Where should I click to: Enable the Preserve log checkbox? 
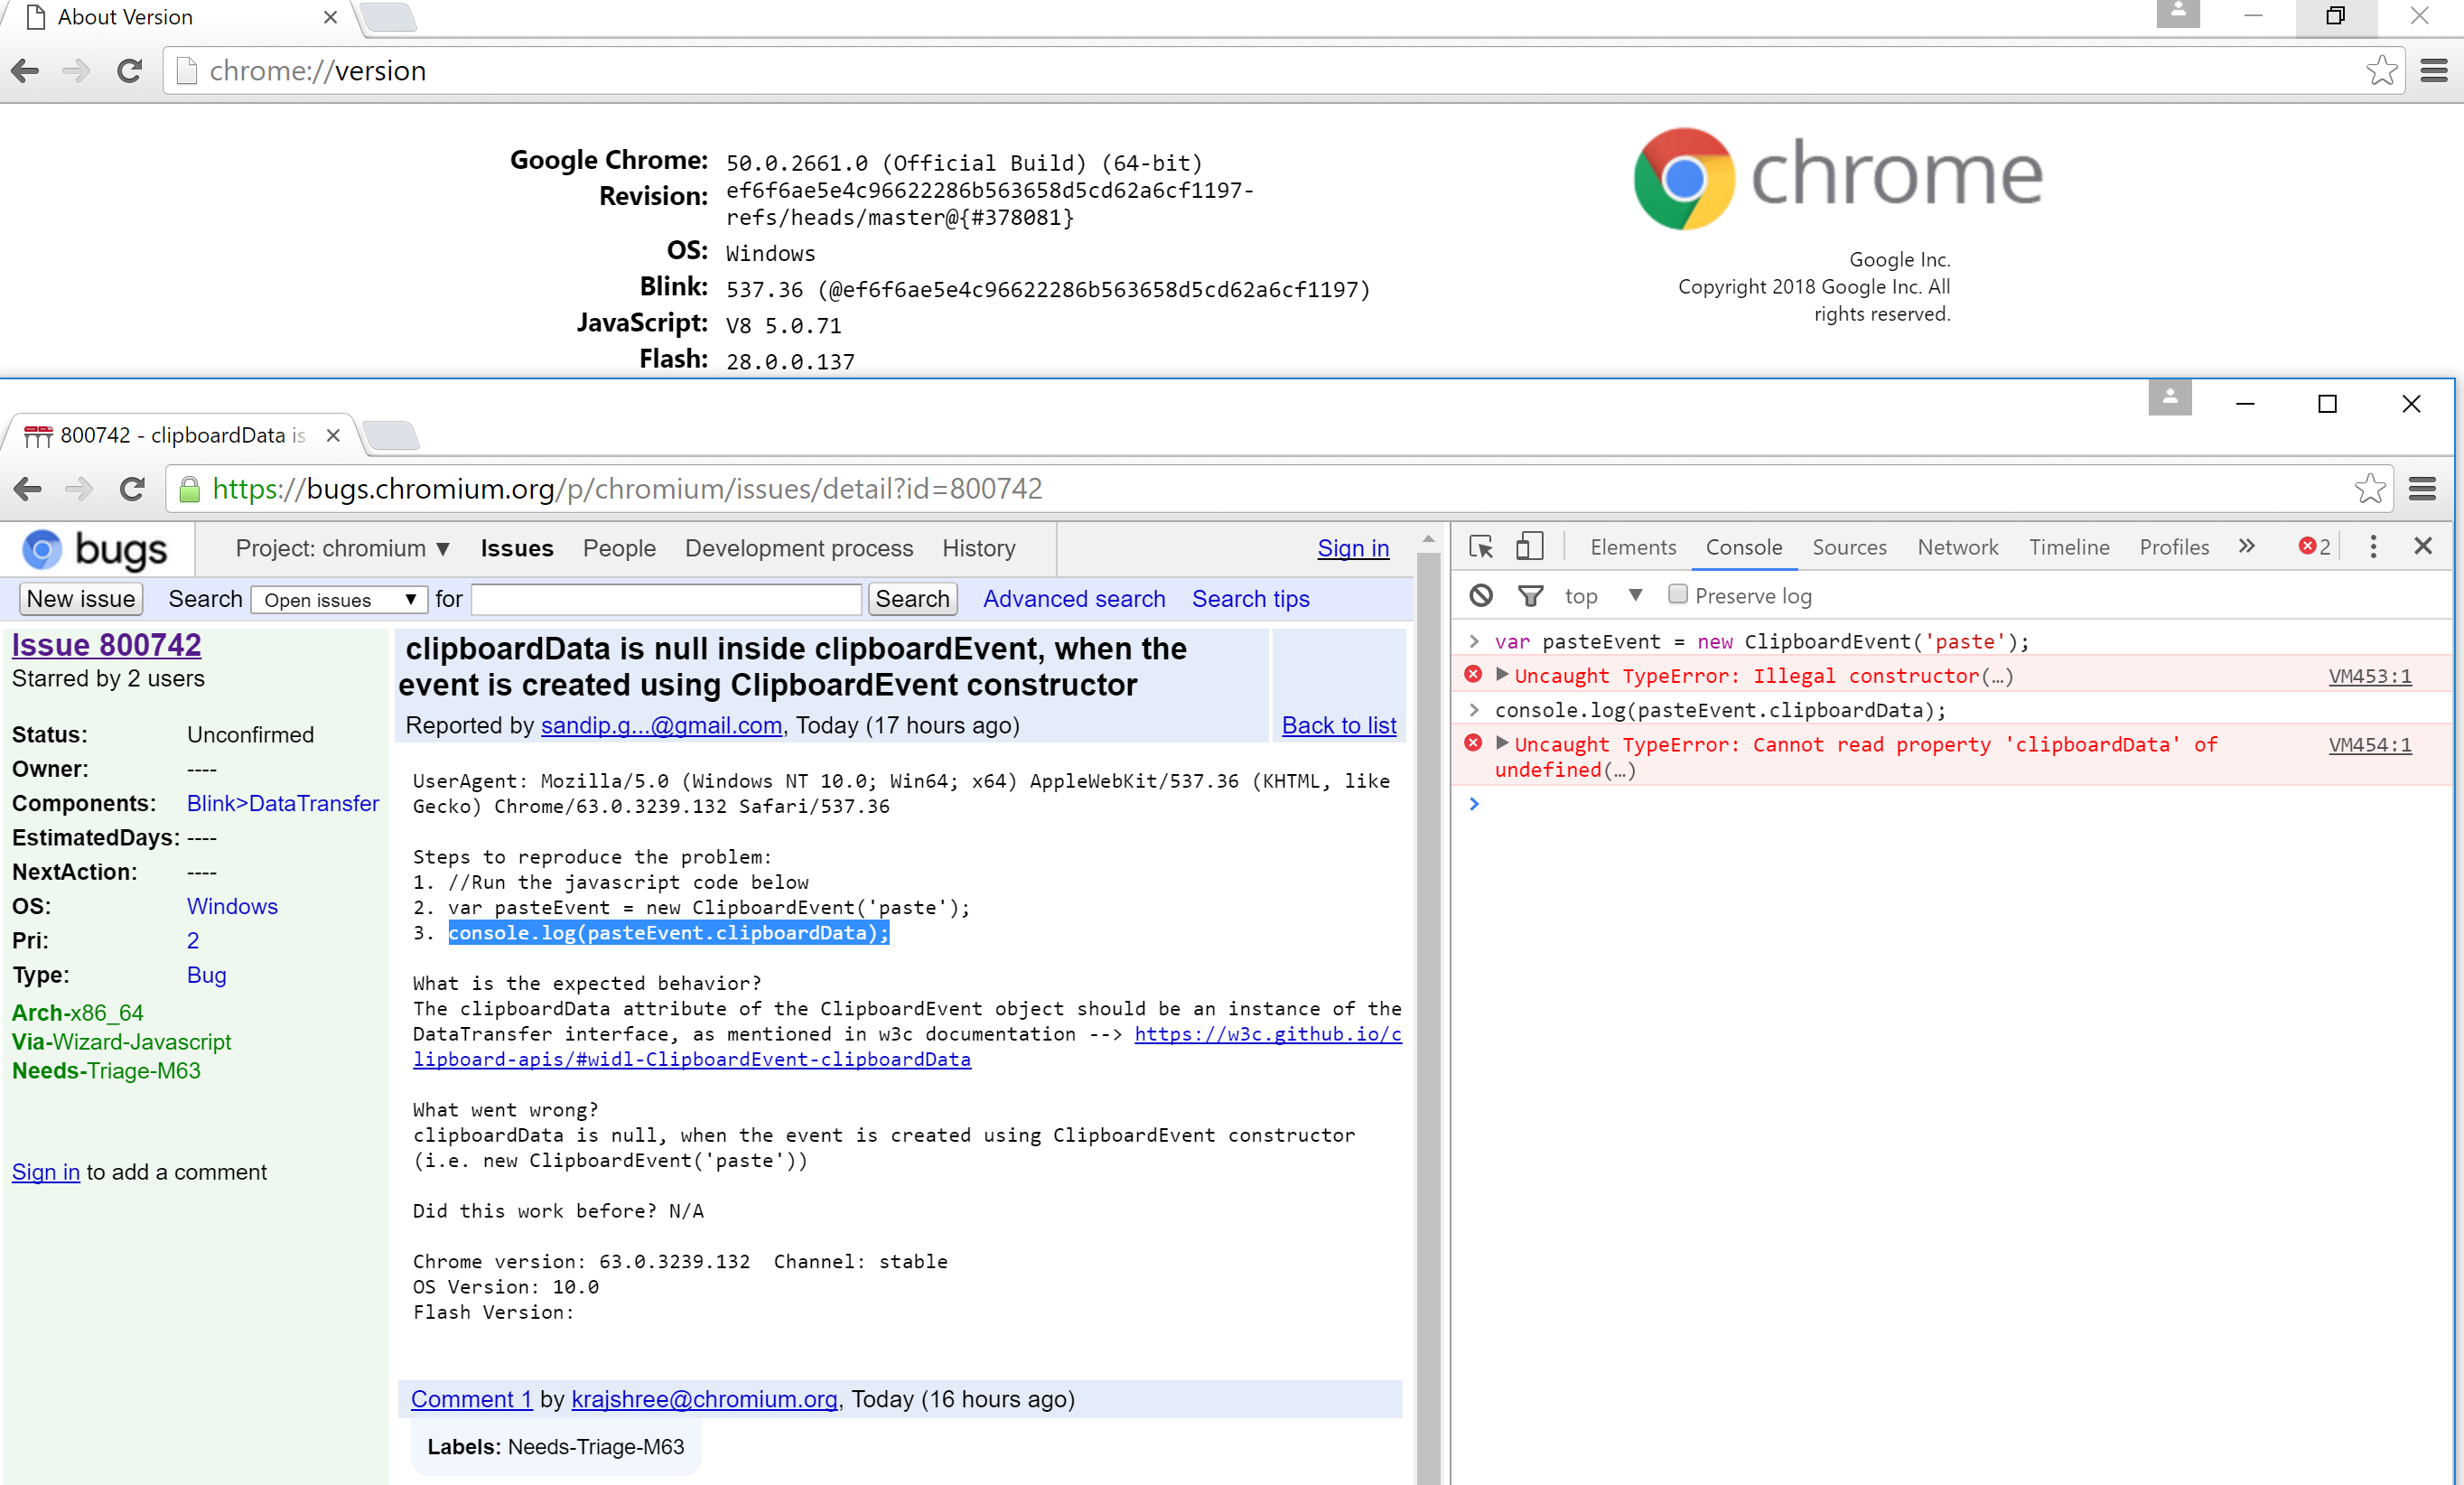[x=1678, y=595]
